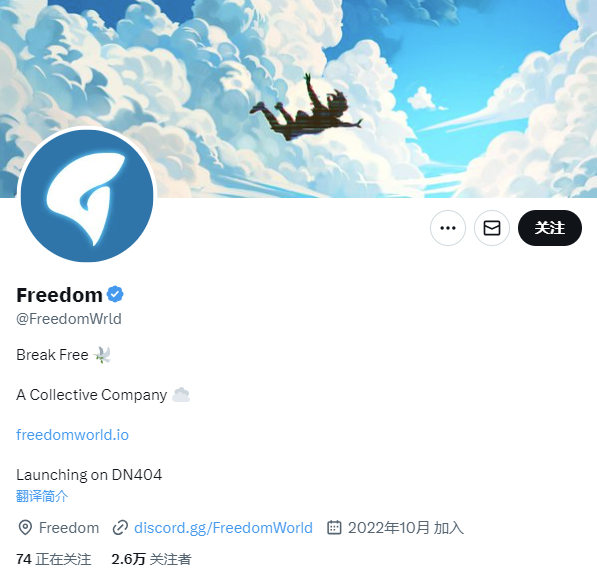This screenshot has width=597, height=577.
Task: Click the Launching on DN404 bio text
Action: tap(89, 475)
